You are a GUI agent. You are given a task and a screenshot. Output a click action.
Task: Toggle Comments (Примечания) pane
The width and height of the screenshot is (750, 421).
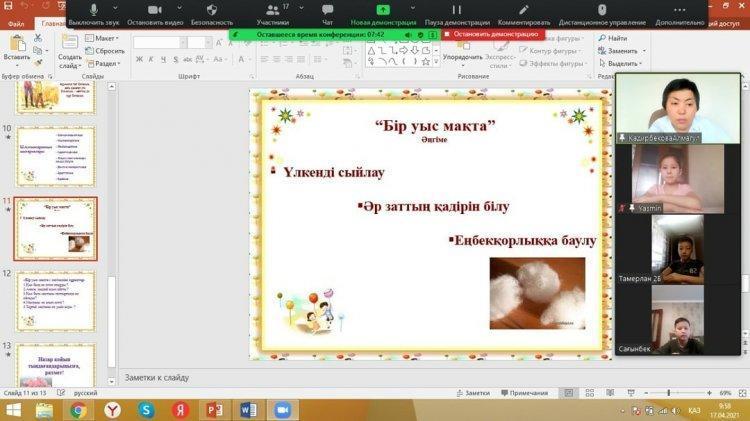pos(525,393)
